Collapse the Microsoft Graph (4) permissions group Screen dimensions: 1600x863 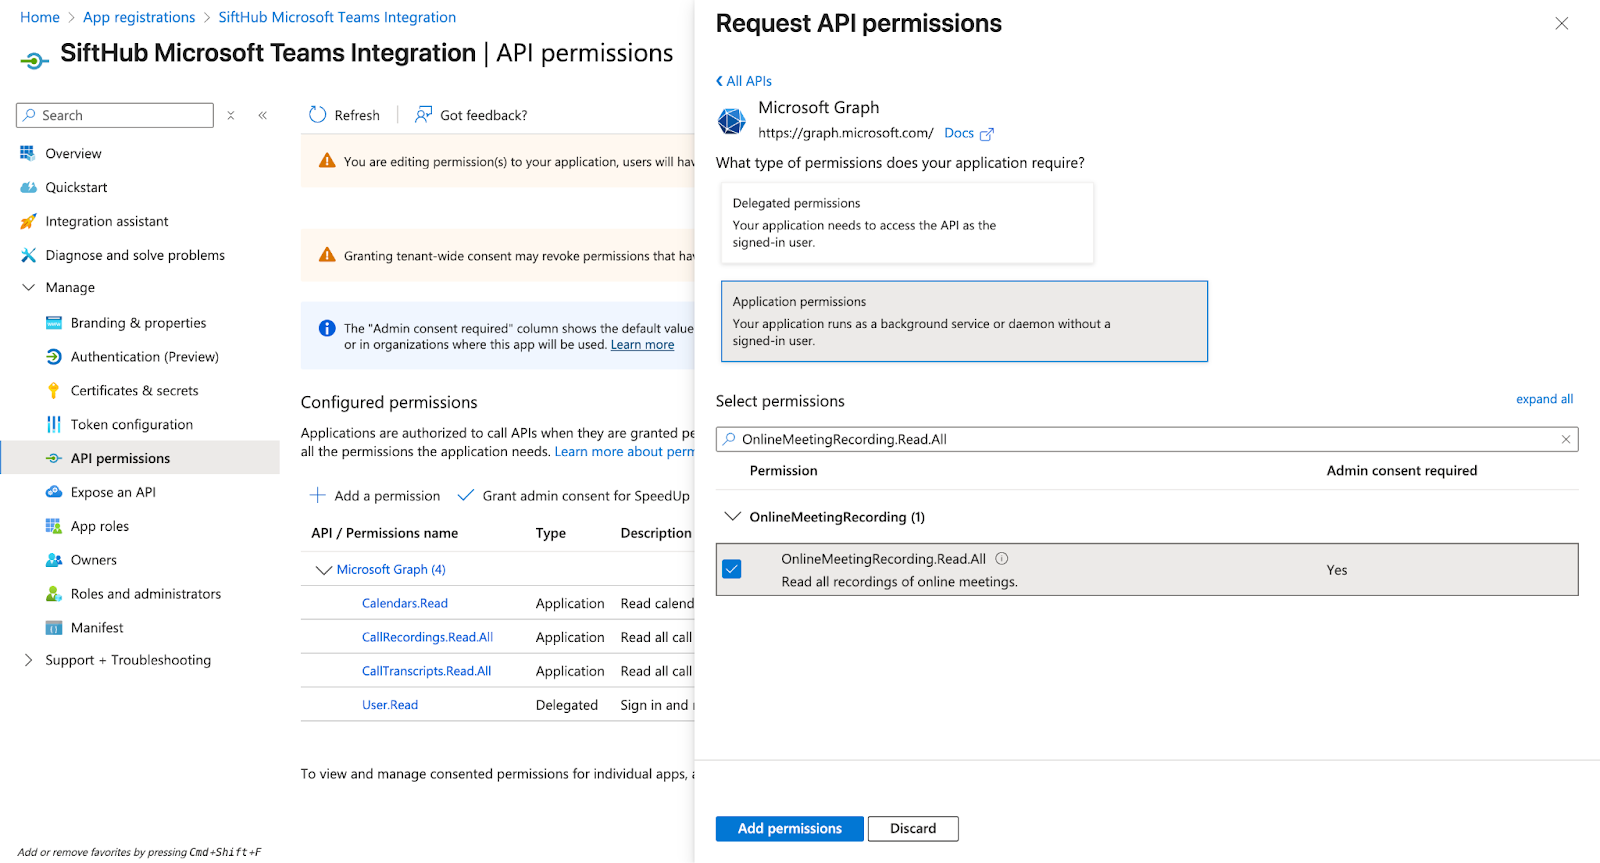coord(323,570)
